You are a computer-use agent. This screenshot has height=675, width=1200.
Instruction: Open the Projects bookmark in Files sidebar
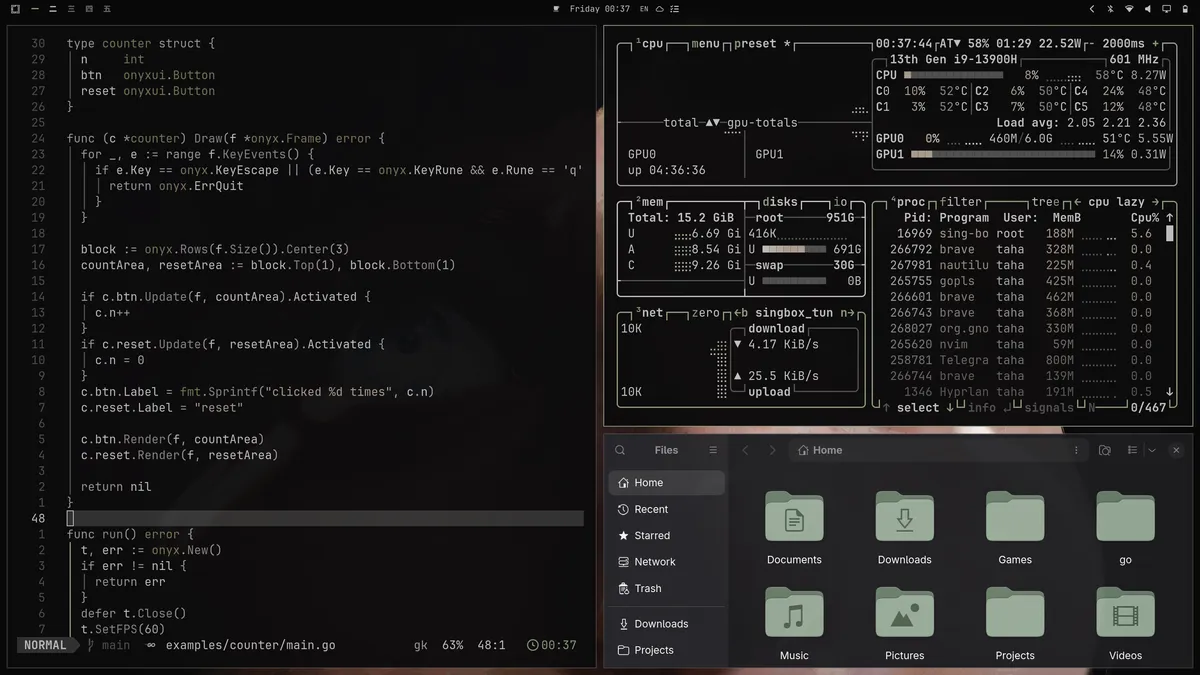point(666,650)
